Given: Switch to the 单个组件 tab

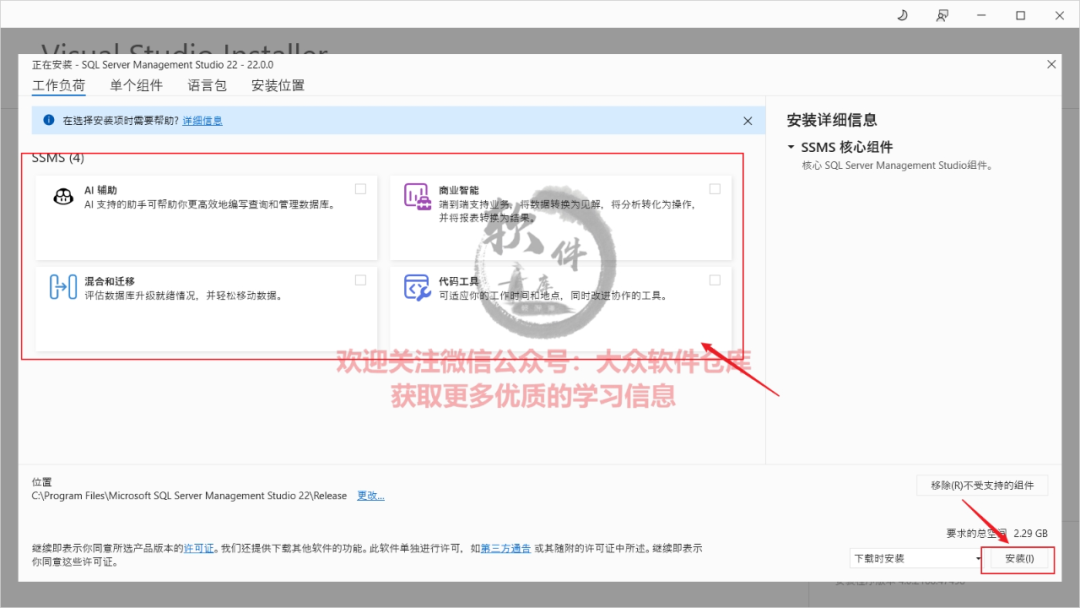Looking at the screenshot, I should click(x=136, y=85).
